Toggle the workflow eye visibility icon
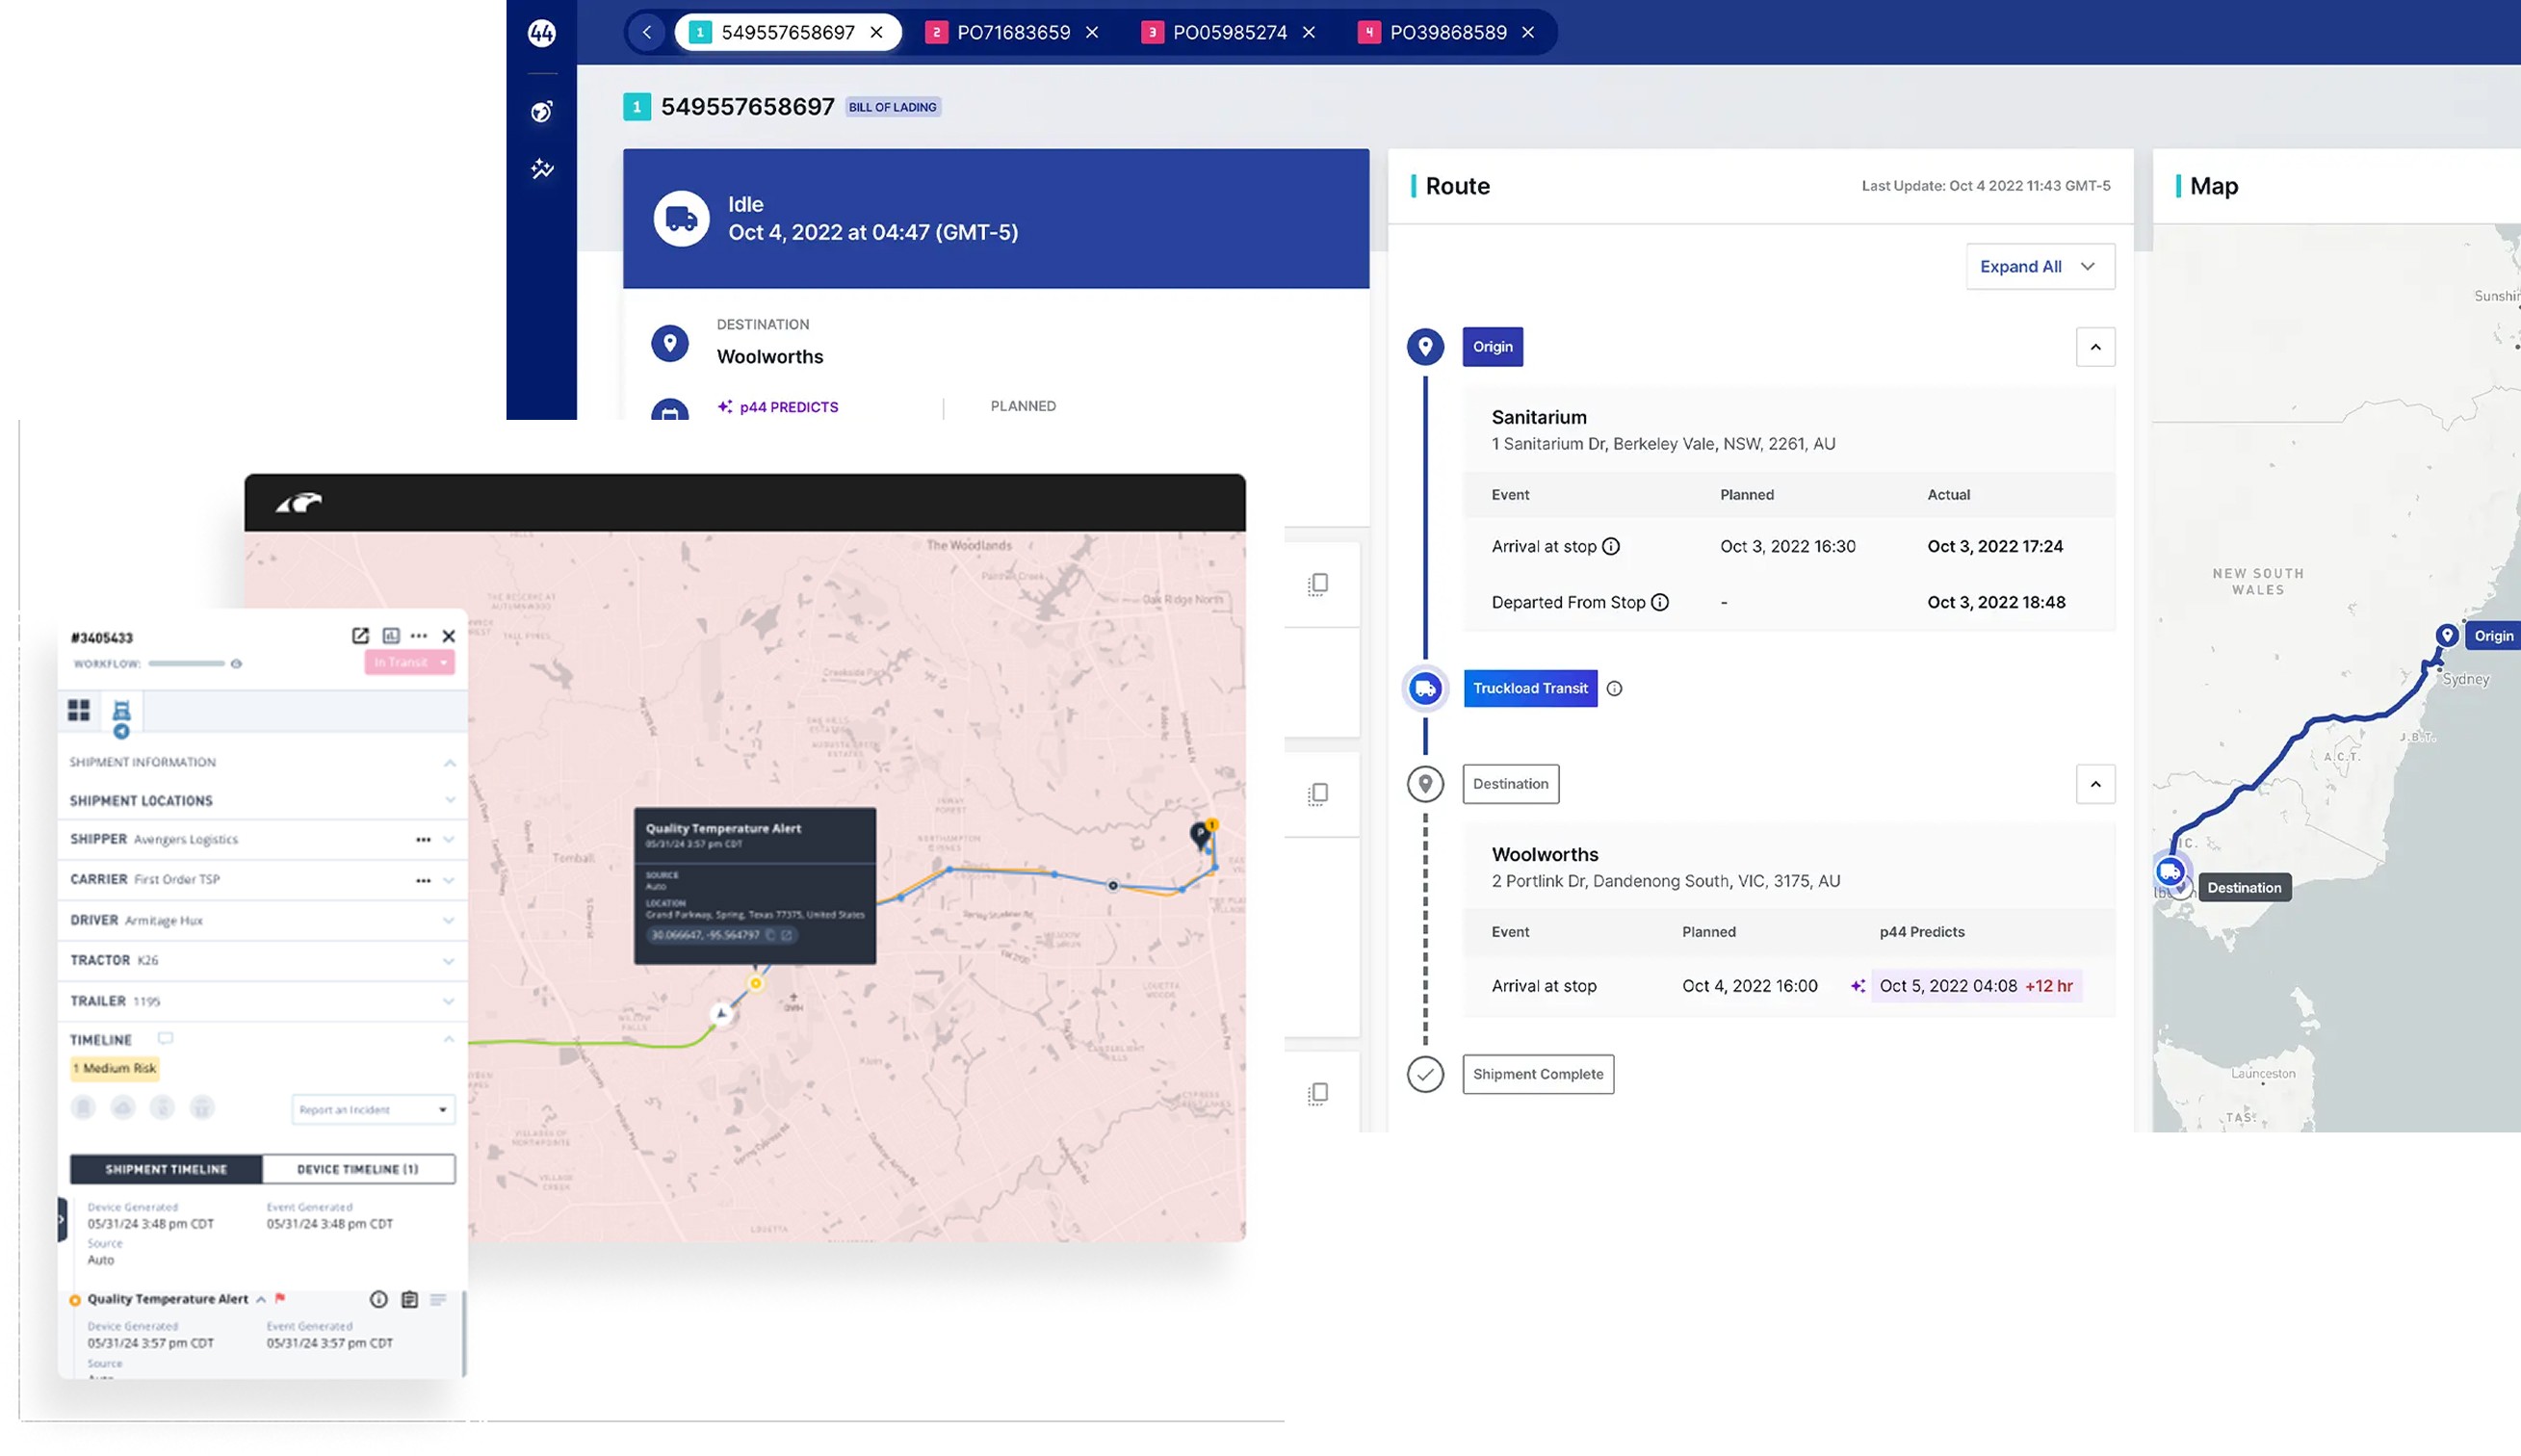2521x1456 pixels. pyautogui.click(x=236, y=664)
